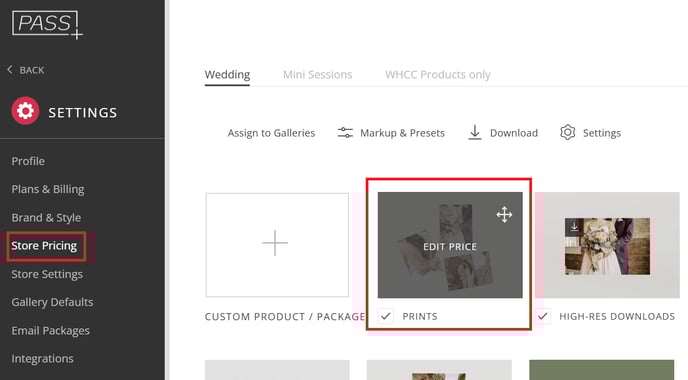Click the HIGH-RES DOWNLOADS label
This screenshot has width=688, height=380.
click(617, 316)
